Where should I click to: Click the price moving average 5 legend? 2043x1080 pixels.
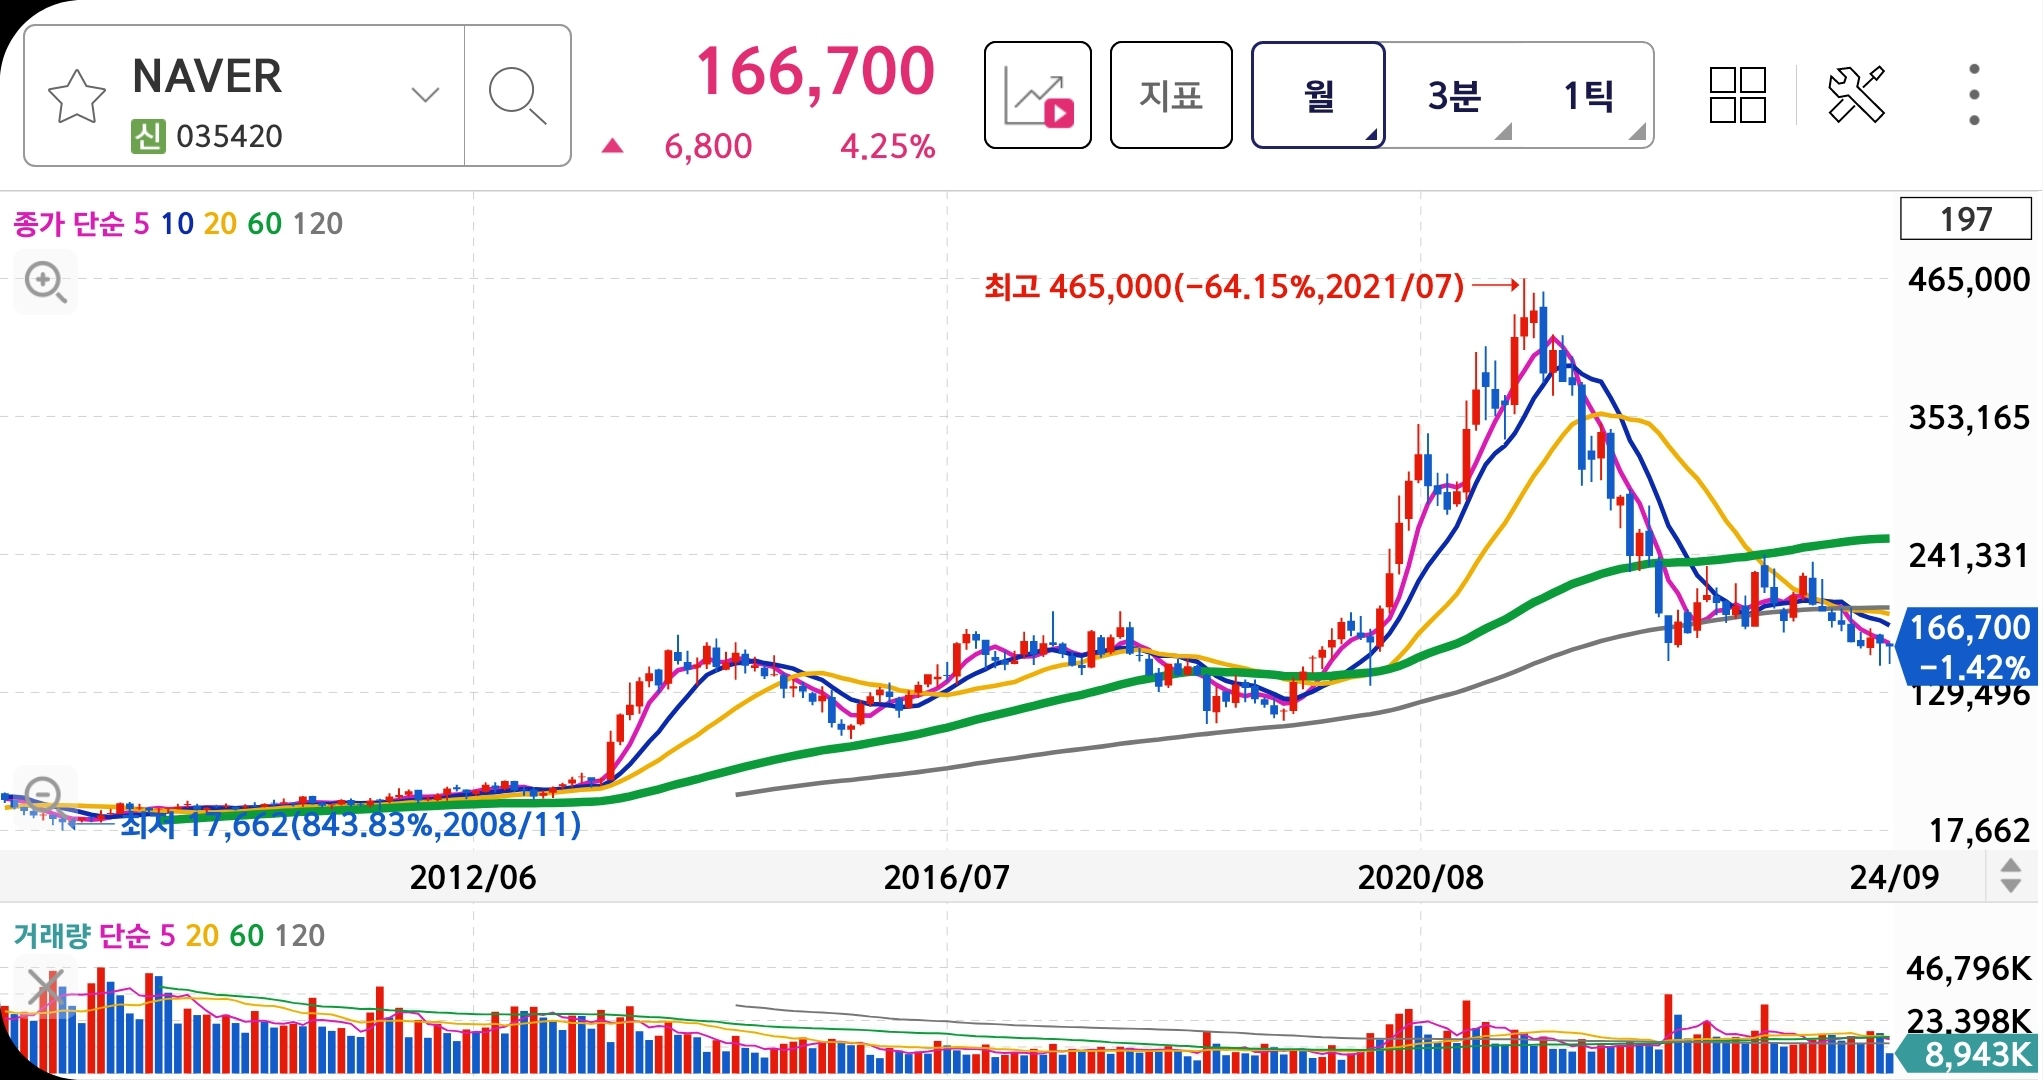click(x=141, y=223)
